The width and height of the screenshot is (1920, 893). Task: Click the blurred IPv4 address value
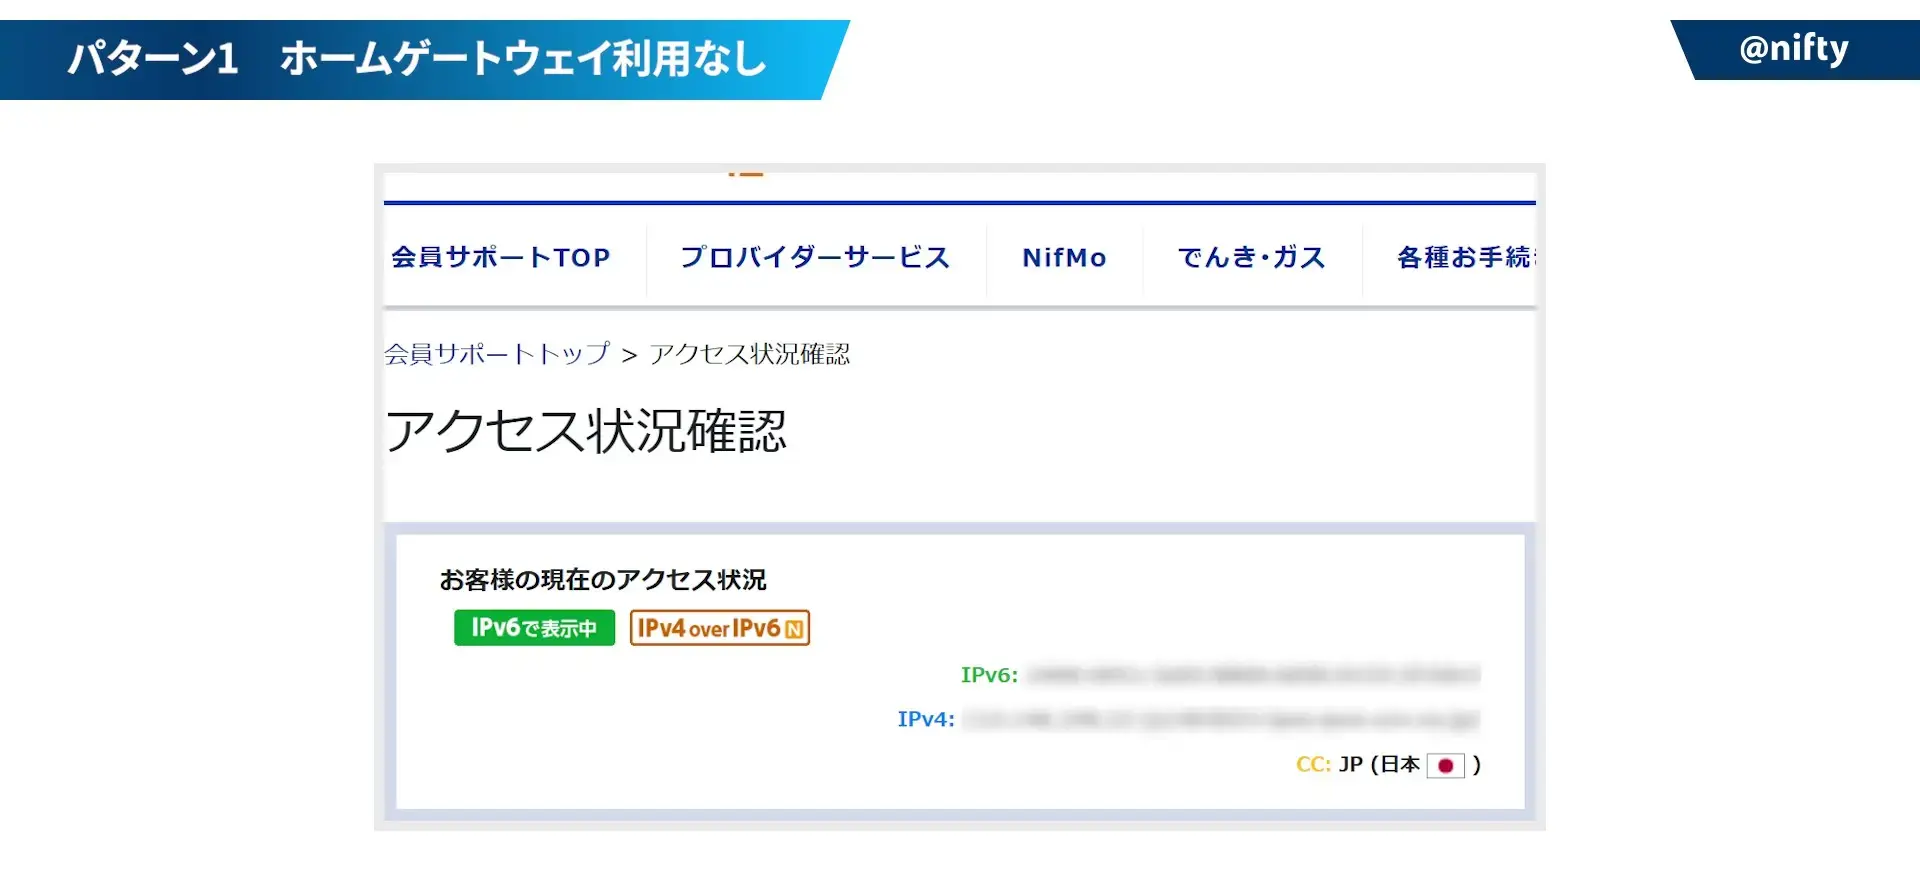1222,719
